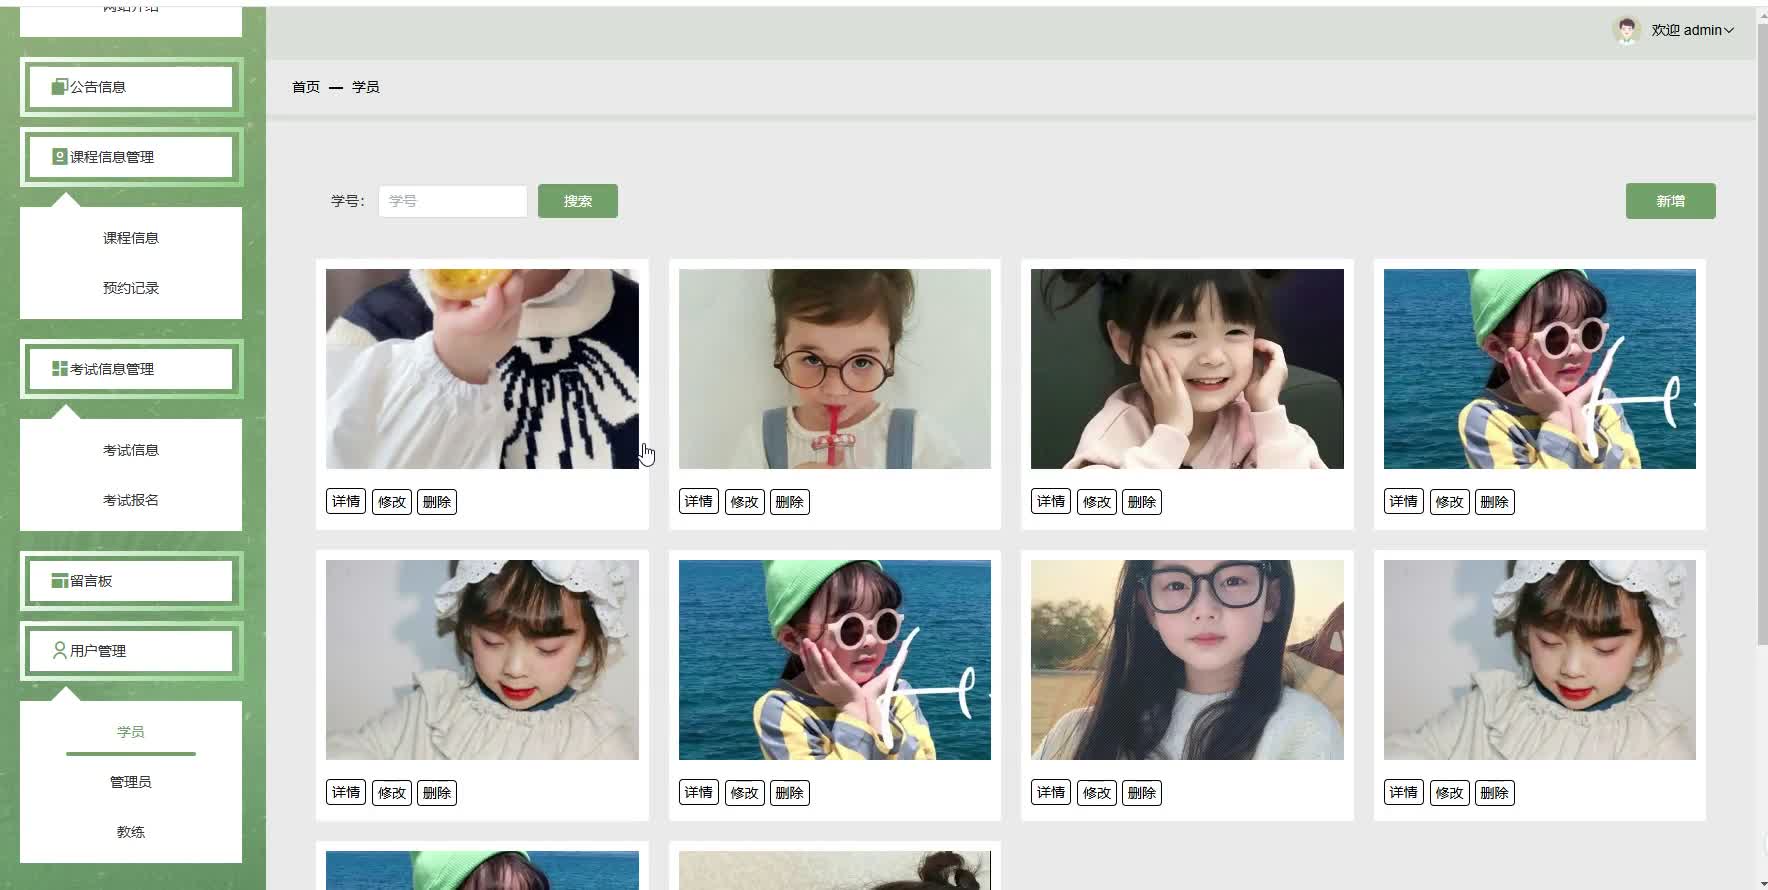This screenshot has width=1768, height=890.
Task: Click 修改 under top-row green hat photo
Action: point(1449,502)
